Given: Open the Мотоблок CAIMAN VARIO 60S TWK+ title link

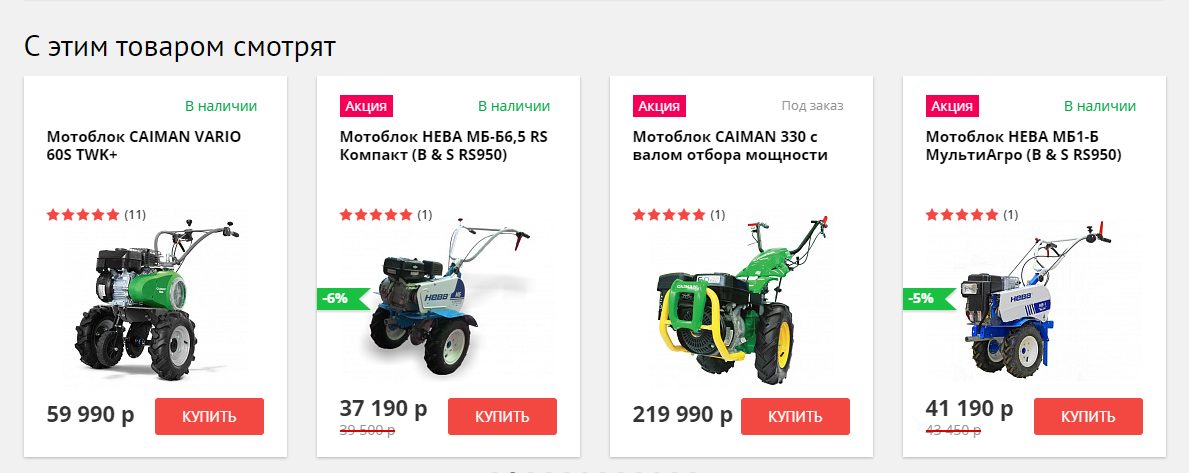Looking at the screenshot, I should click(144, 146).
